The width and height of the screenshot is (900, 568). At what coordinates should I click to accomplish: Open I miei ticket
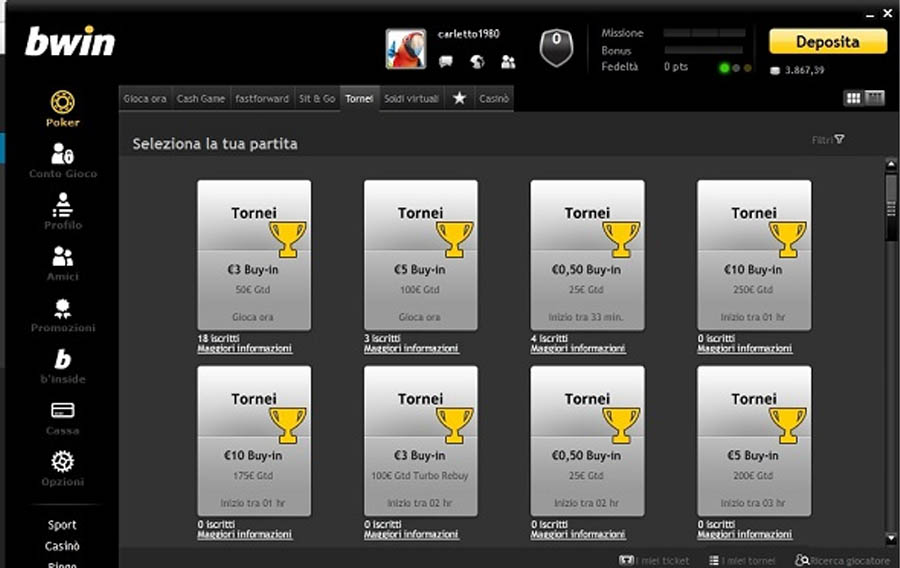654,560
